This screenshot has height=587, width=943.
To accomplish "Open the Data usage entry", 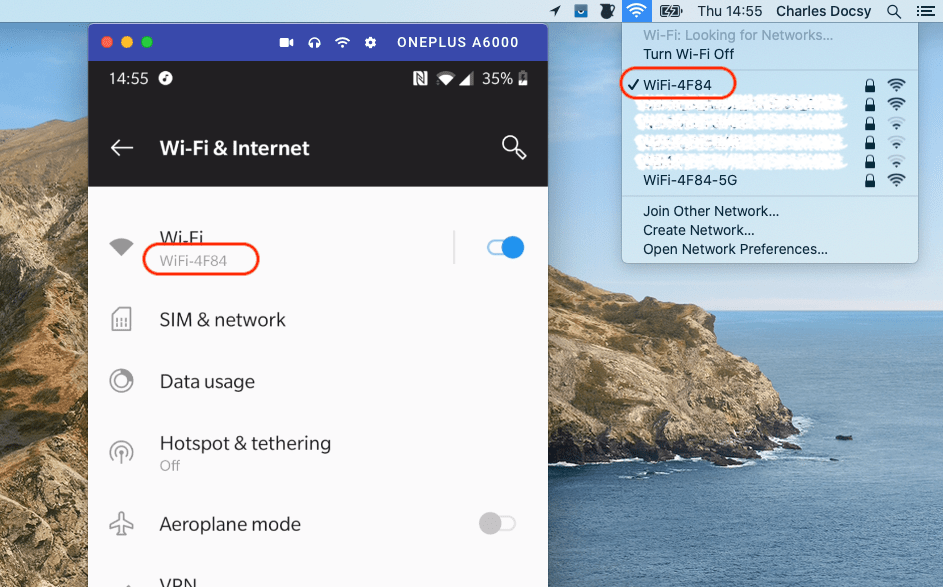I will (207, 382).
